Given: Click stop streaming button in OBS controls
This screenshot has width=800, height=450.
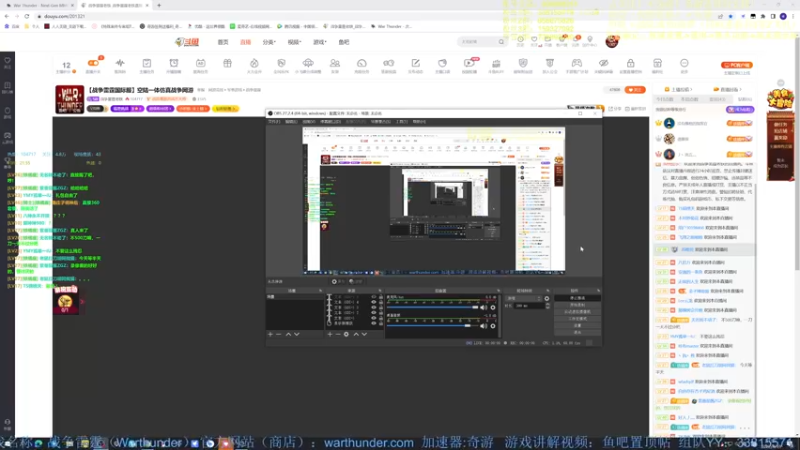Looking at the screenshot, I should pos(578,298).
